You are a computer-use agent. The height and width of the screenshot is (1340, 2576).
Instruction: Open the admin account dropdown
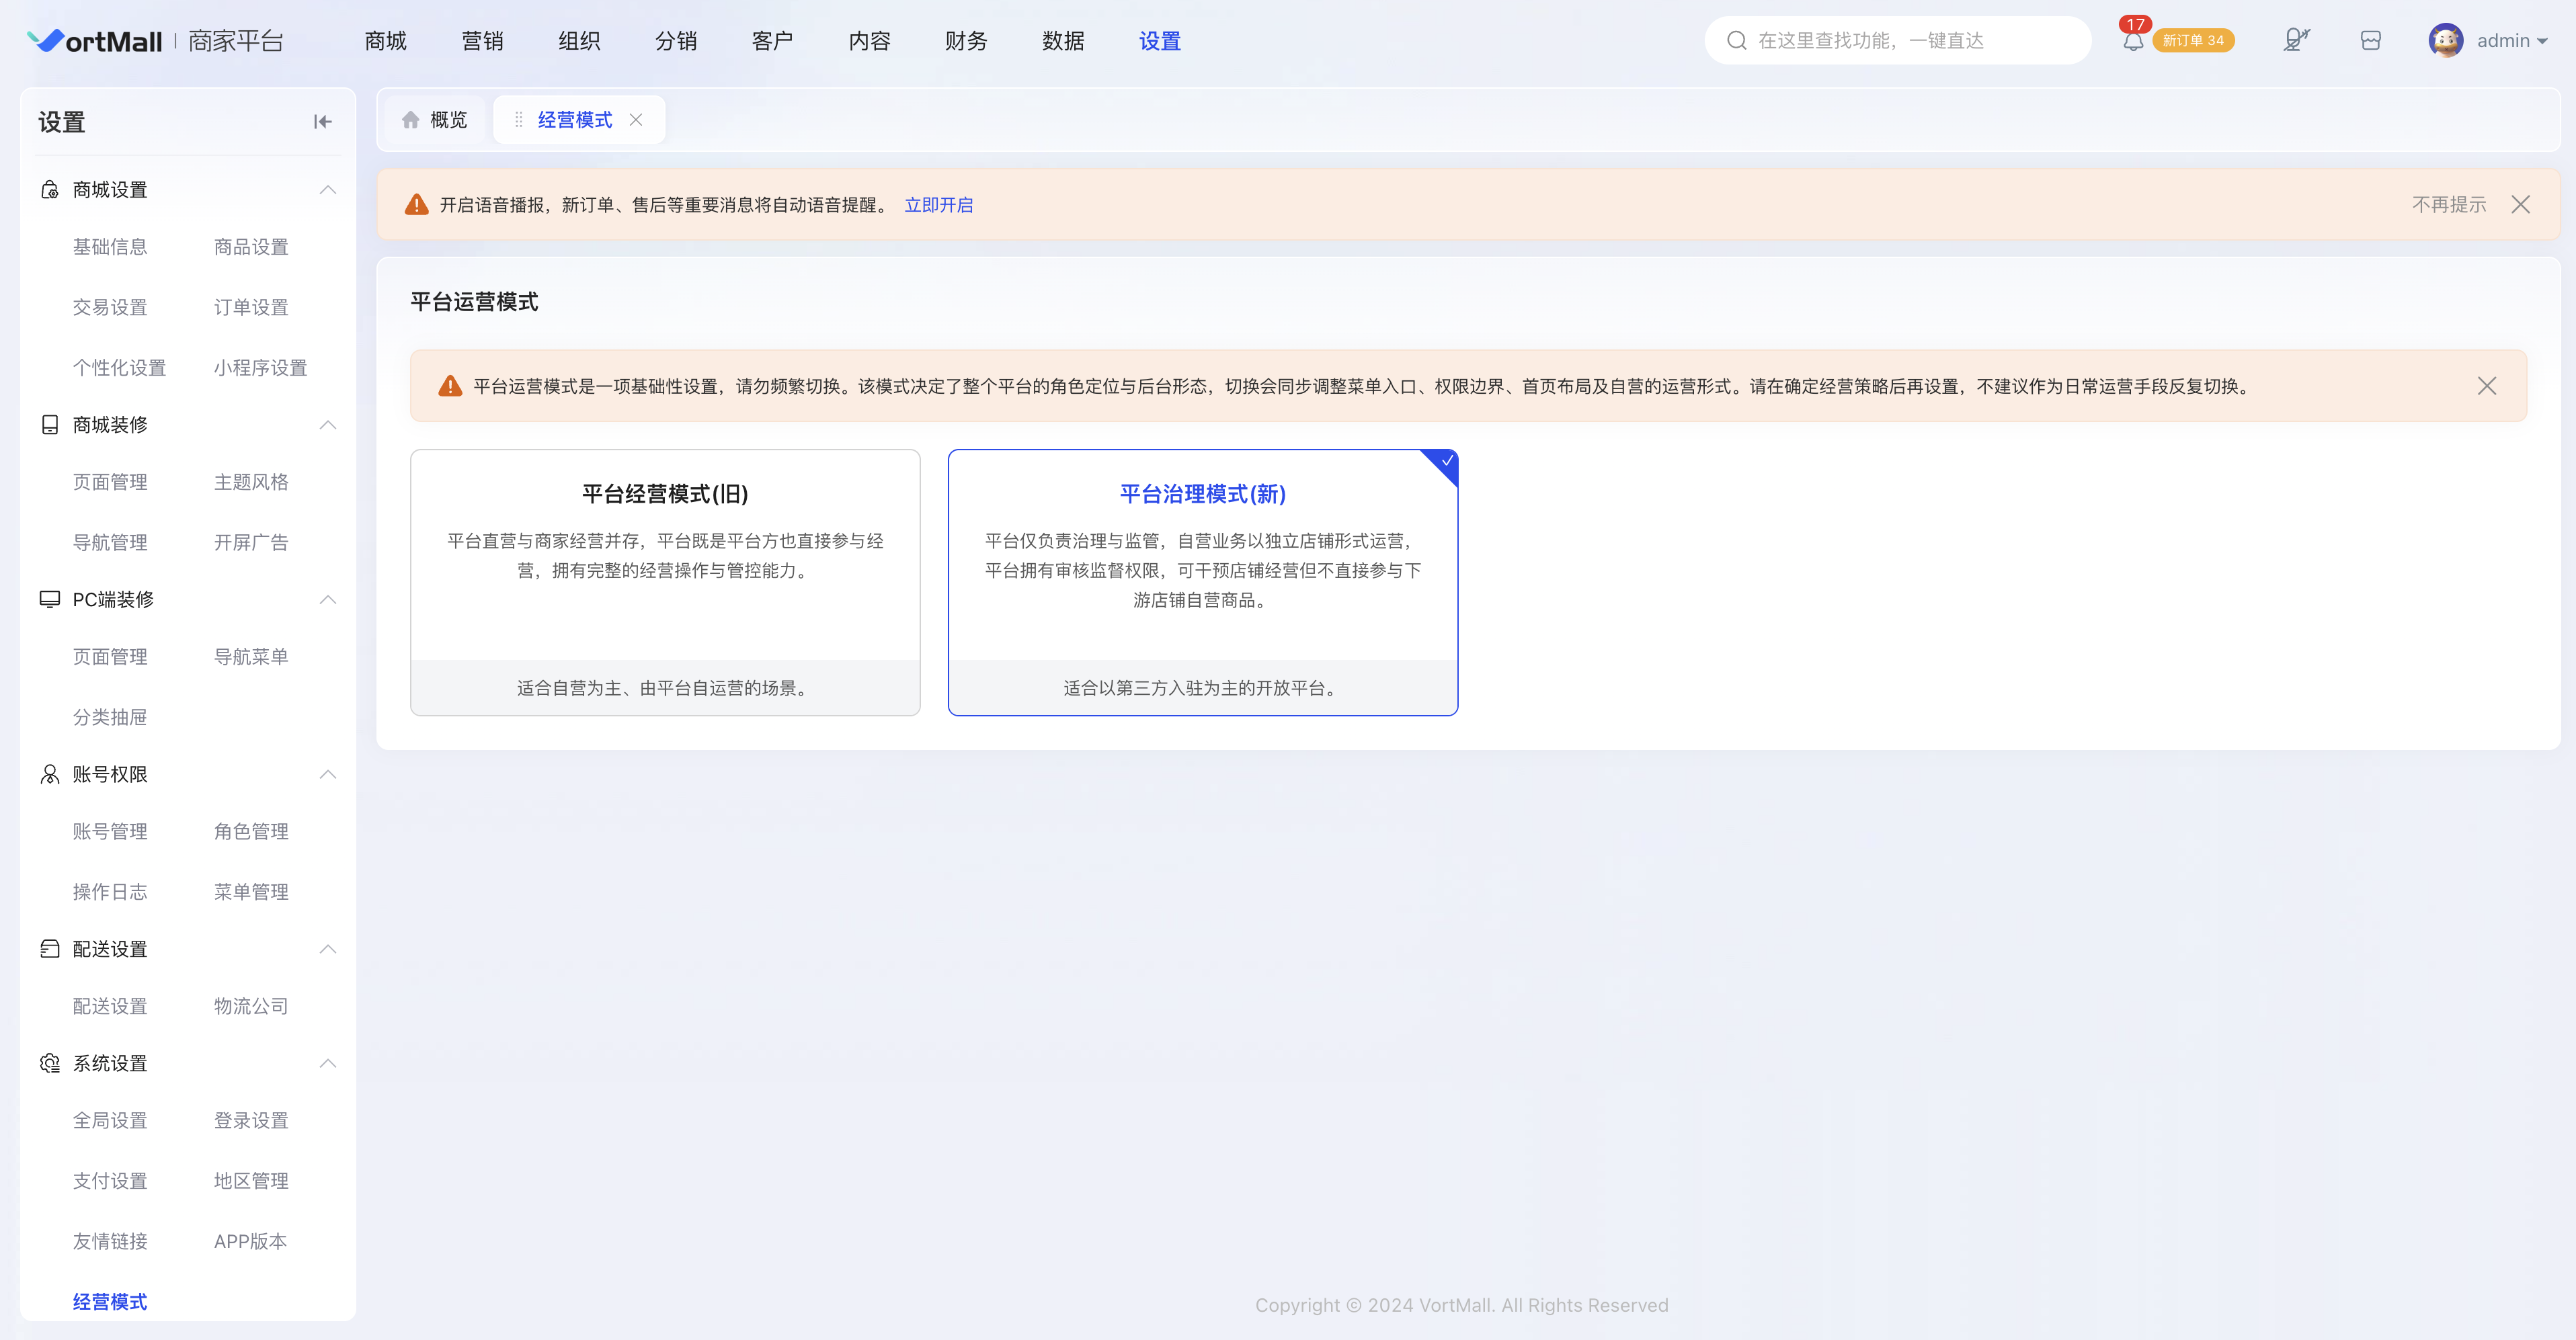point(2512,41)
